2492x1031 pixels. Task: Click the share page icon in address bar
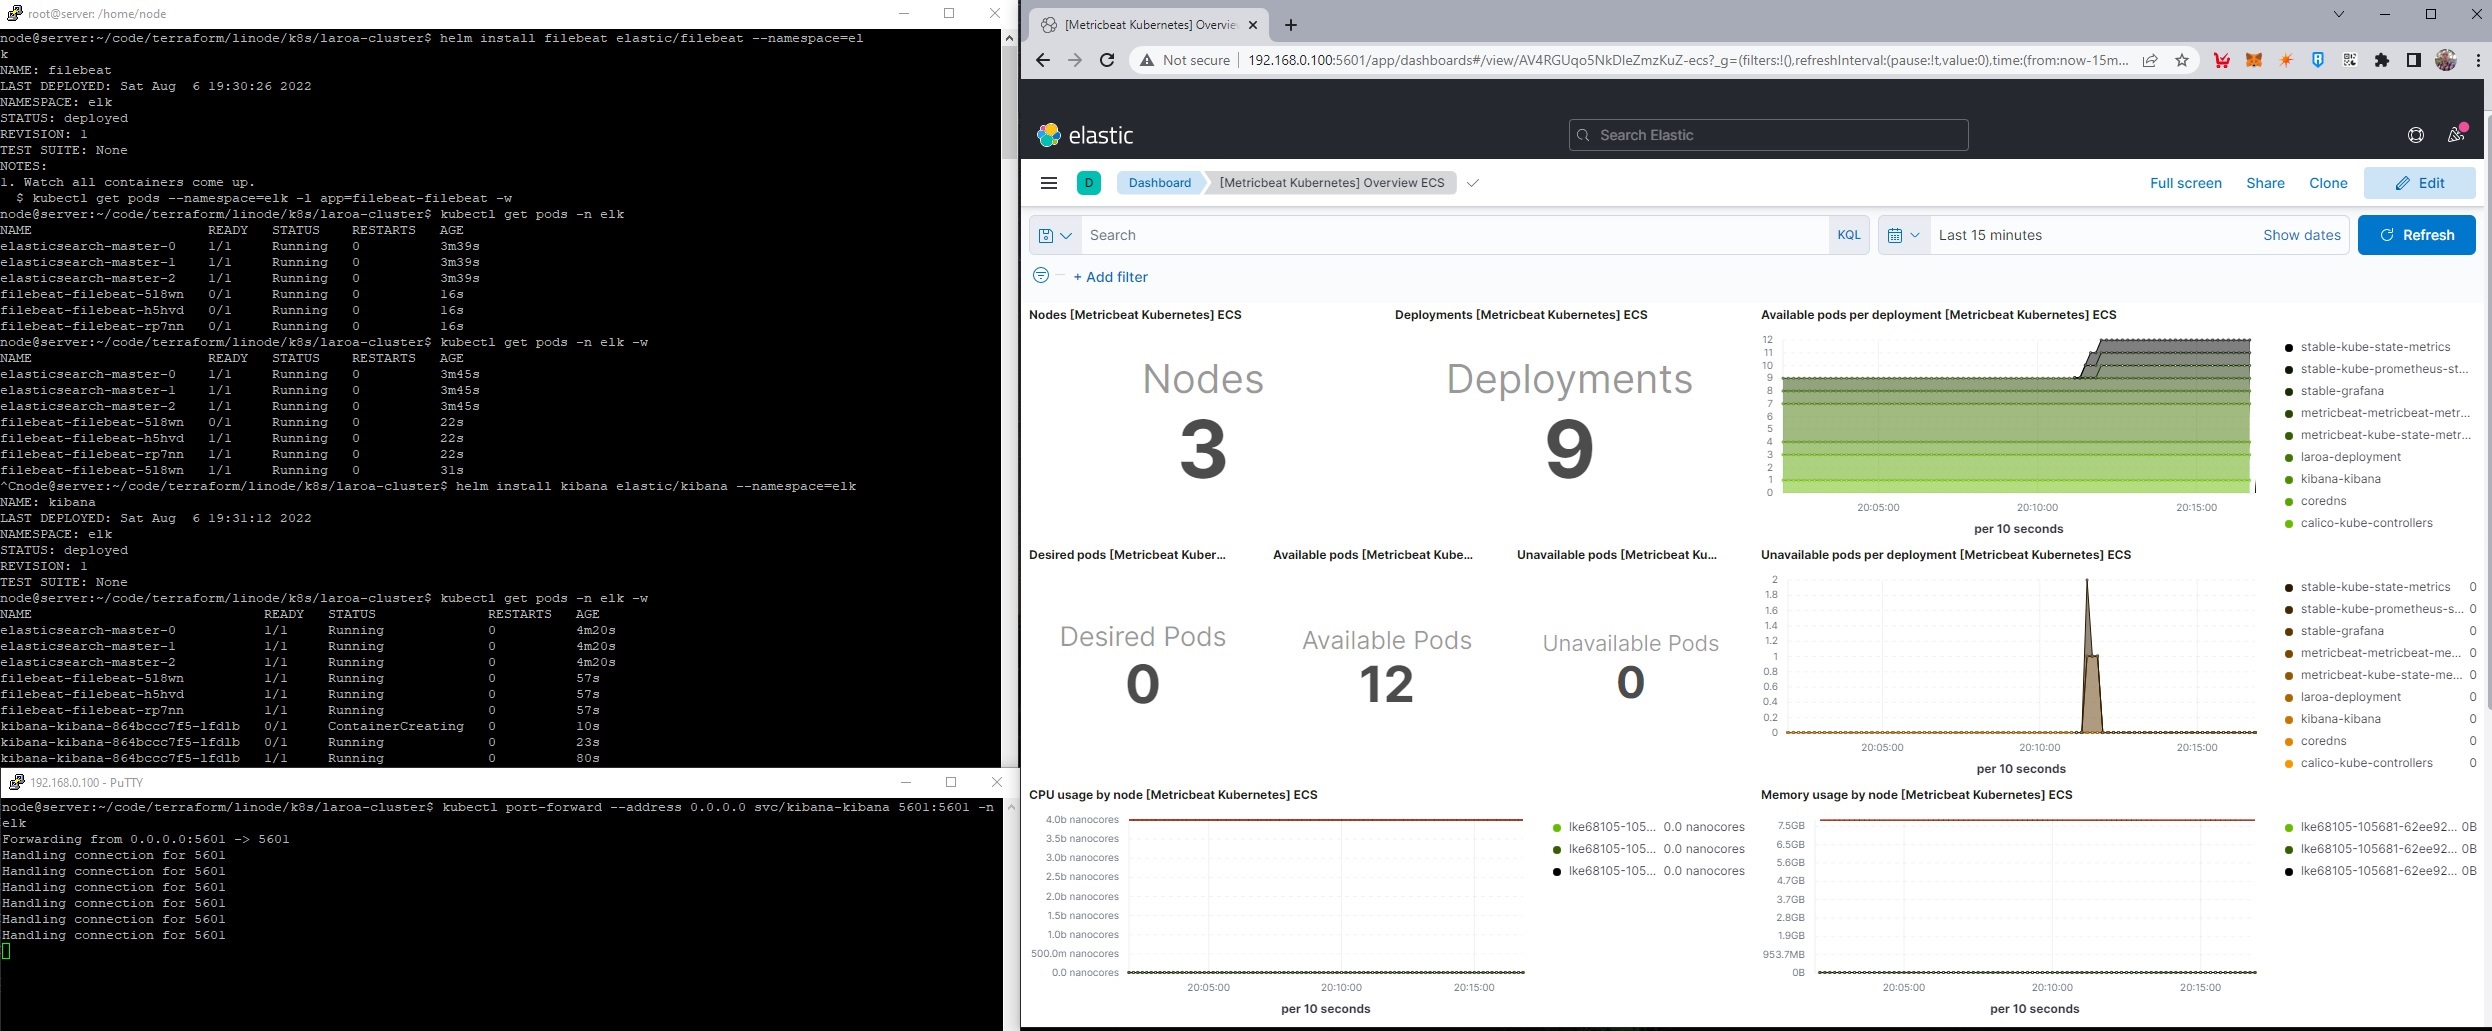click(x=2150, y=60)
